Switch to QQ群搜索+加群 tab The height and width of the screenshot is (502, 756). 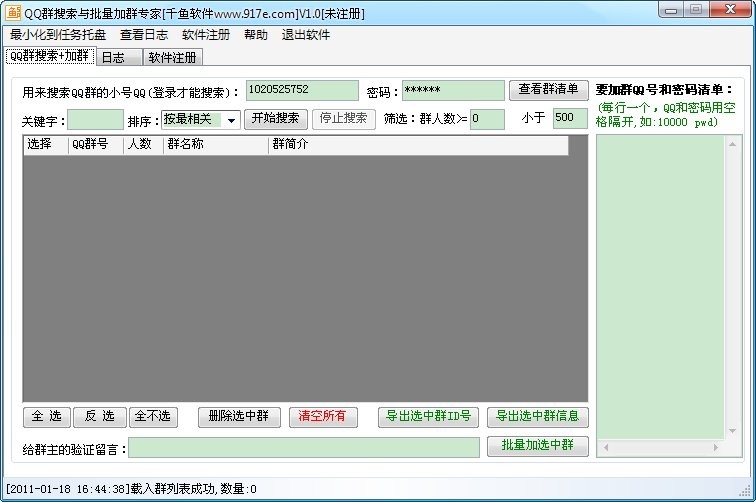[x=50, y=56]
